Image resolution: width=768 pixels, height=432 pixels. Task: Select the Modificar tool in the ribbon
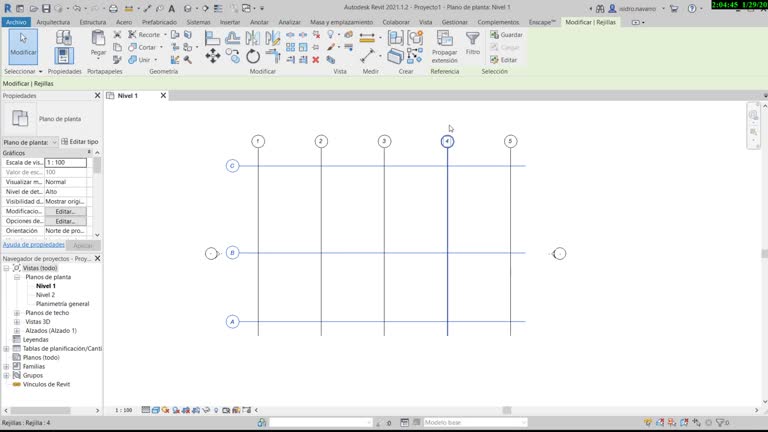22,45
